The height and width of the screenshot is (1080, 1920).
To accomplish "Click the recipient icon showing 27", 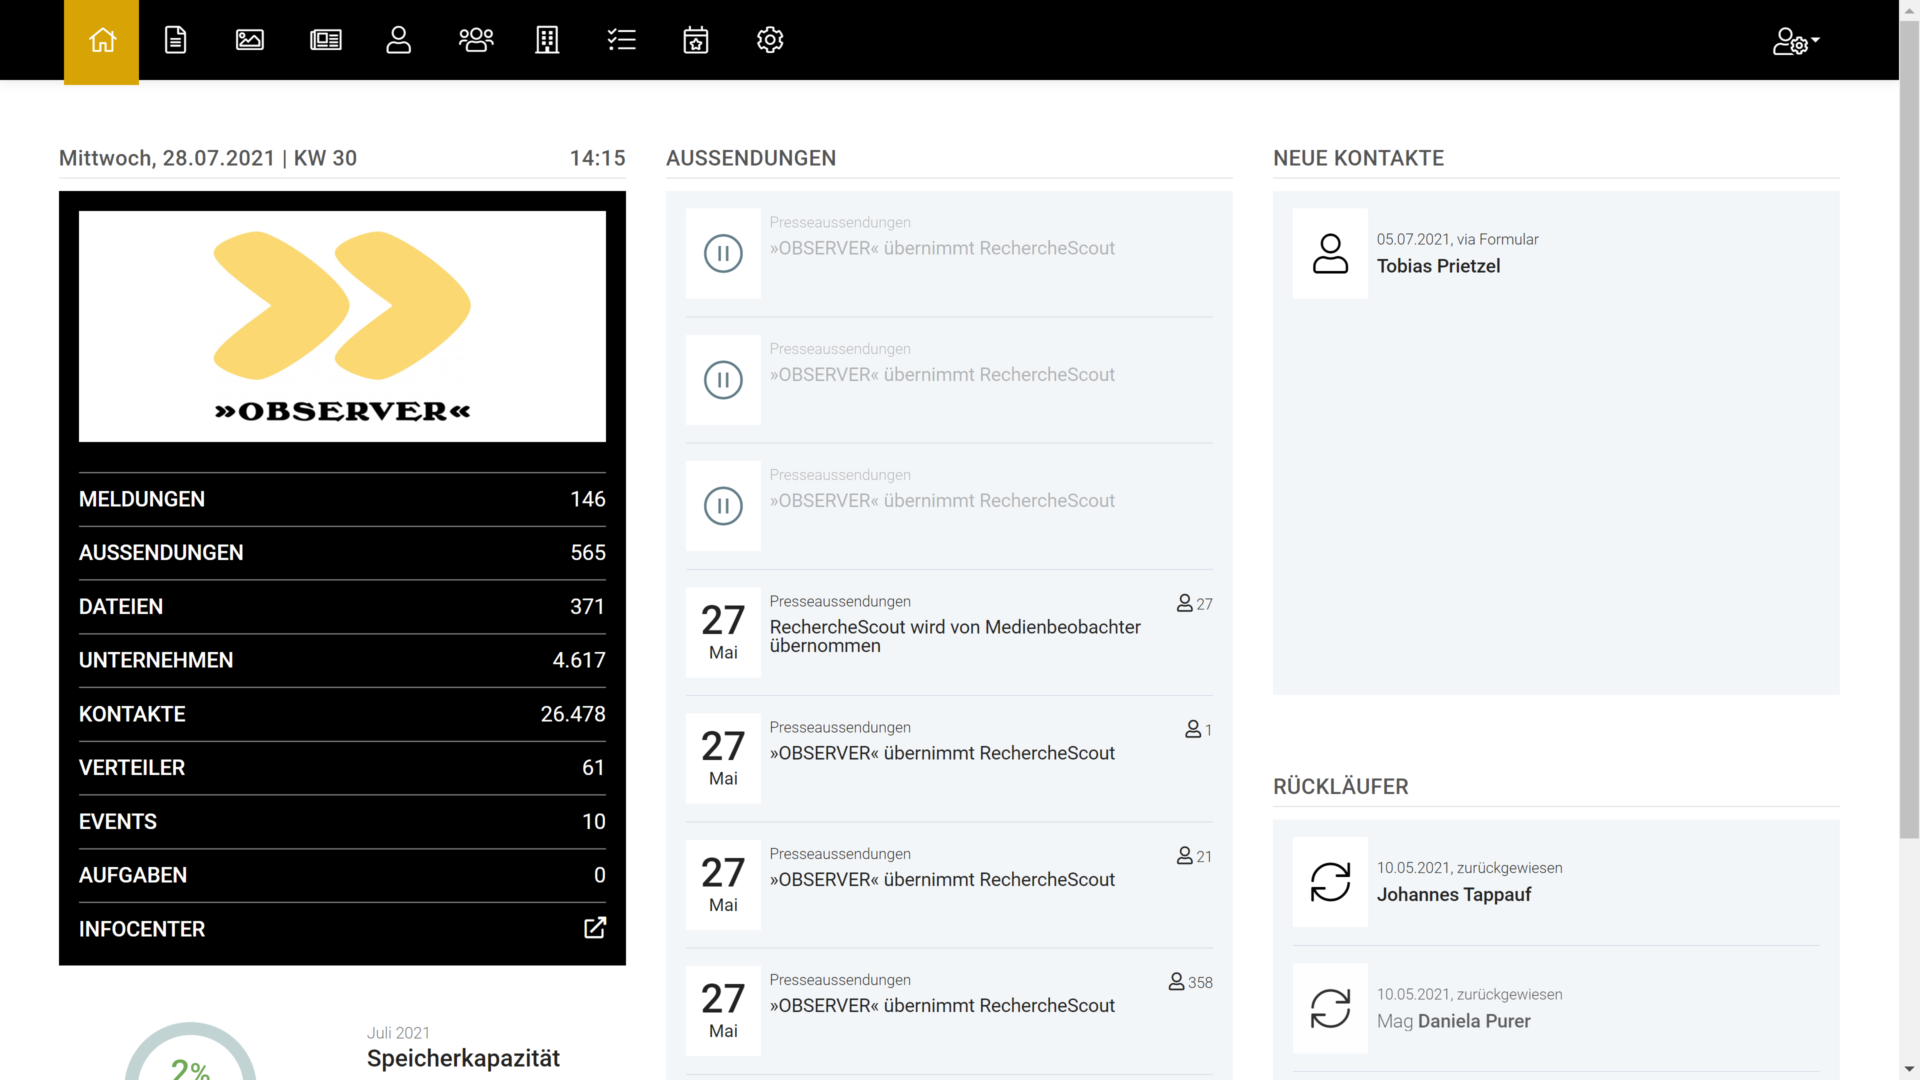I will (1185, 603).
